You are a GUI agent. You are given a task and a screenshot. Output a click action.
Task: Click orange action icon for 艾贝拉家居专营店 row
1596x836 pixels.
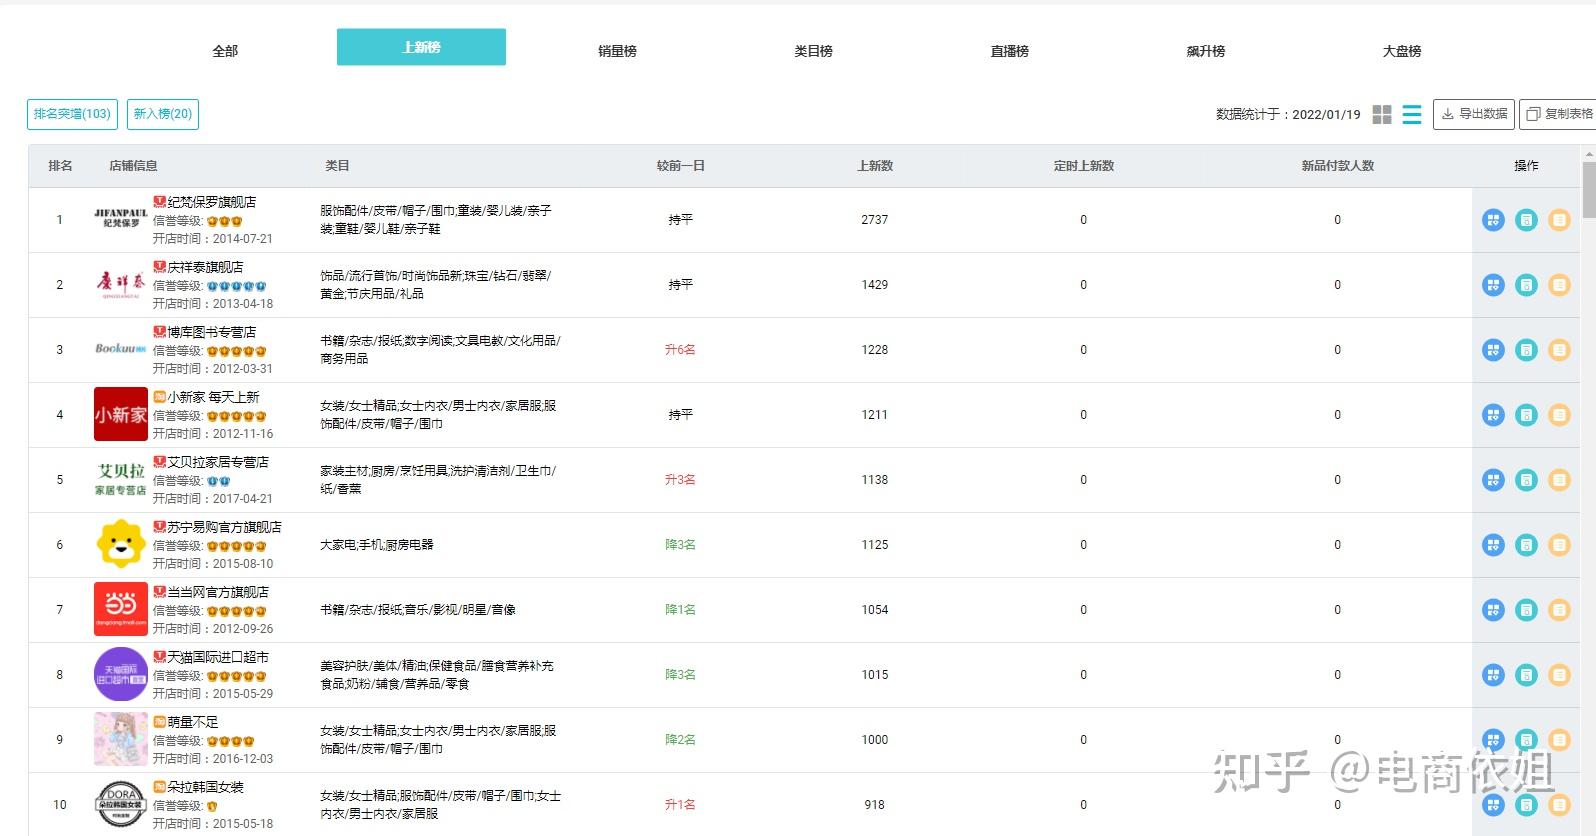point(1559,480)
